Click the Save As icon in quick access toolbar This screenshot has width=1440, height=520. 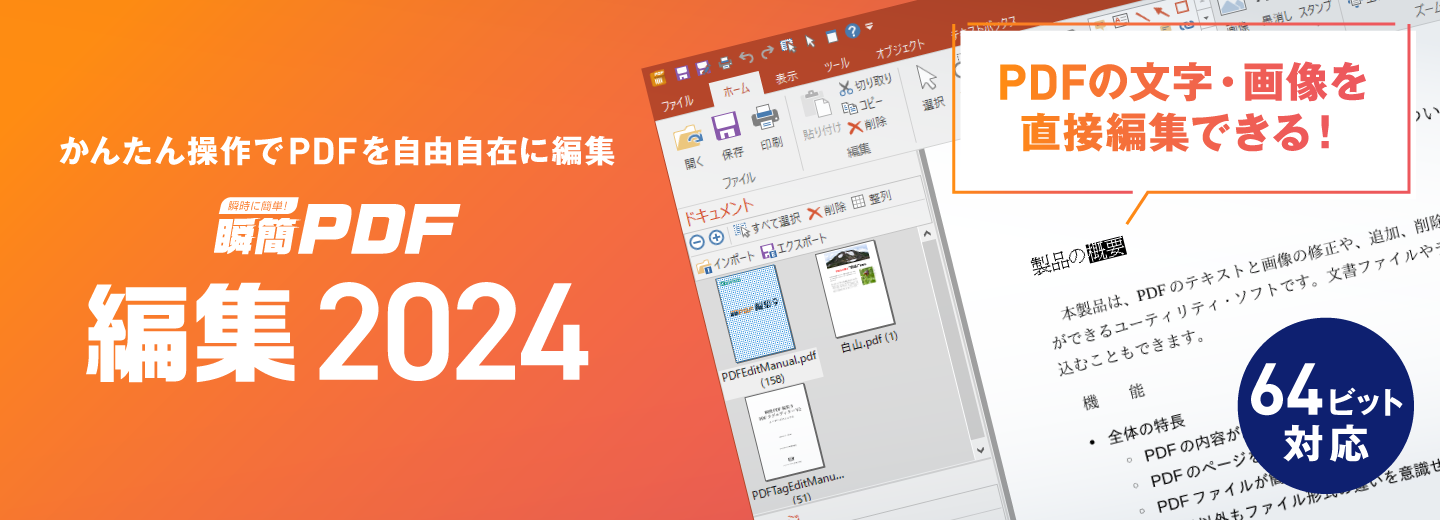[703, 67]
